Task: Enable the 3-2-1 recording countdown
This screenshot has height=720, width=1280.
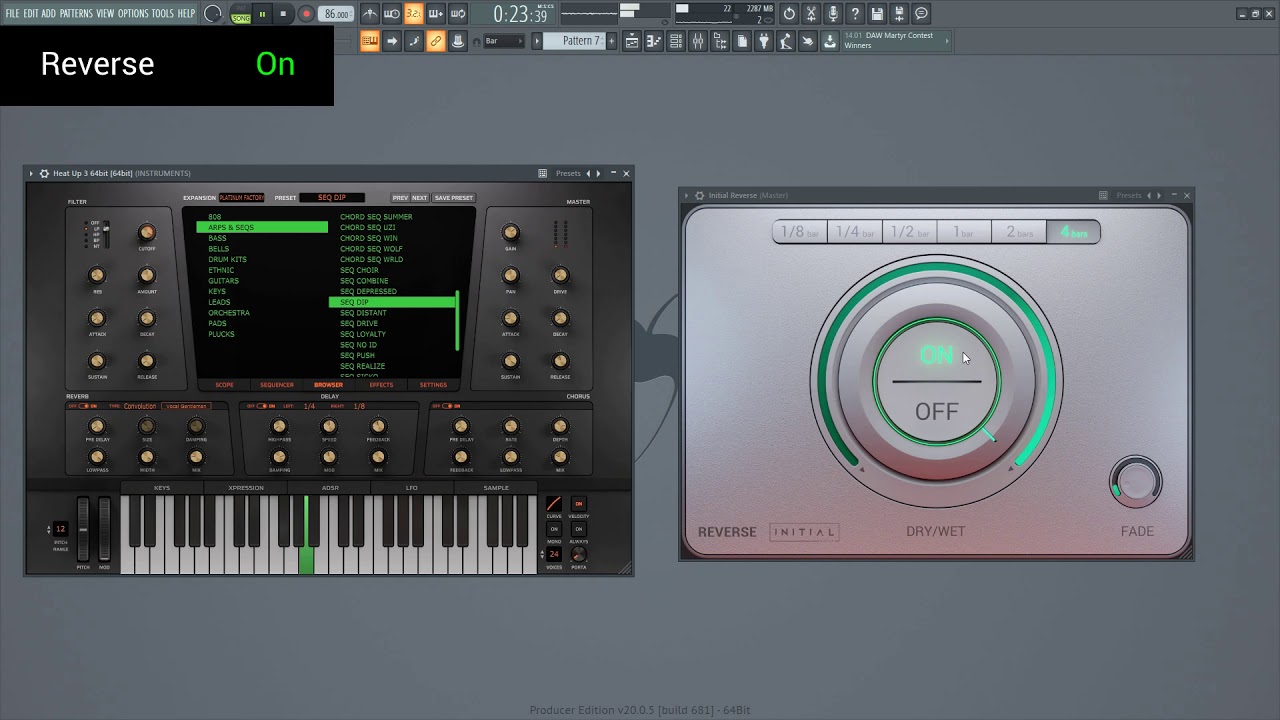Action: [413, 14]
